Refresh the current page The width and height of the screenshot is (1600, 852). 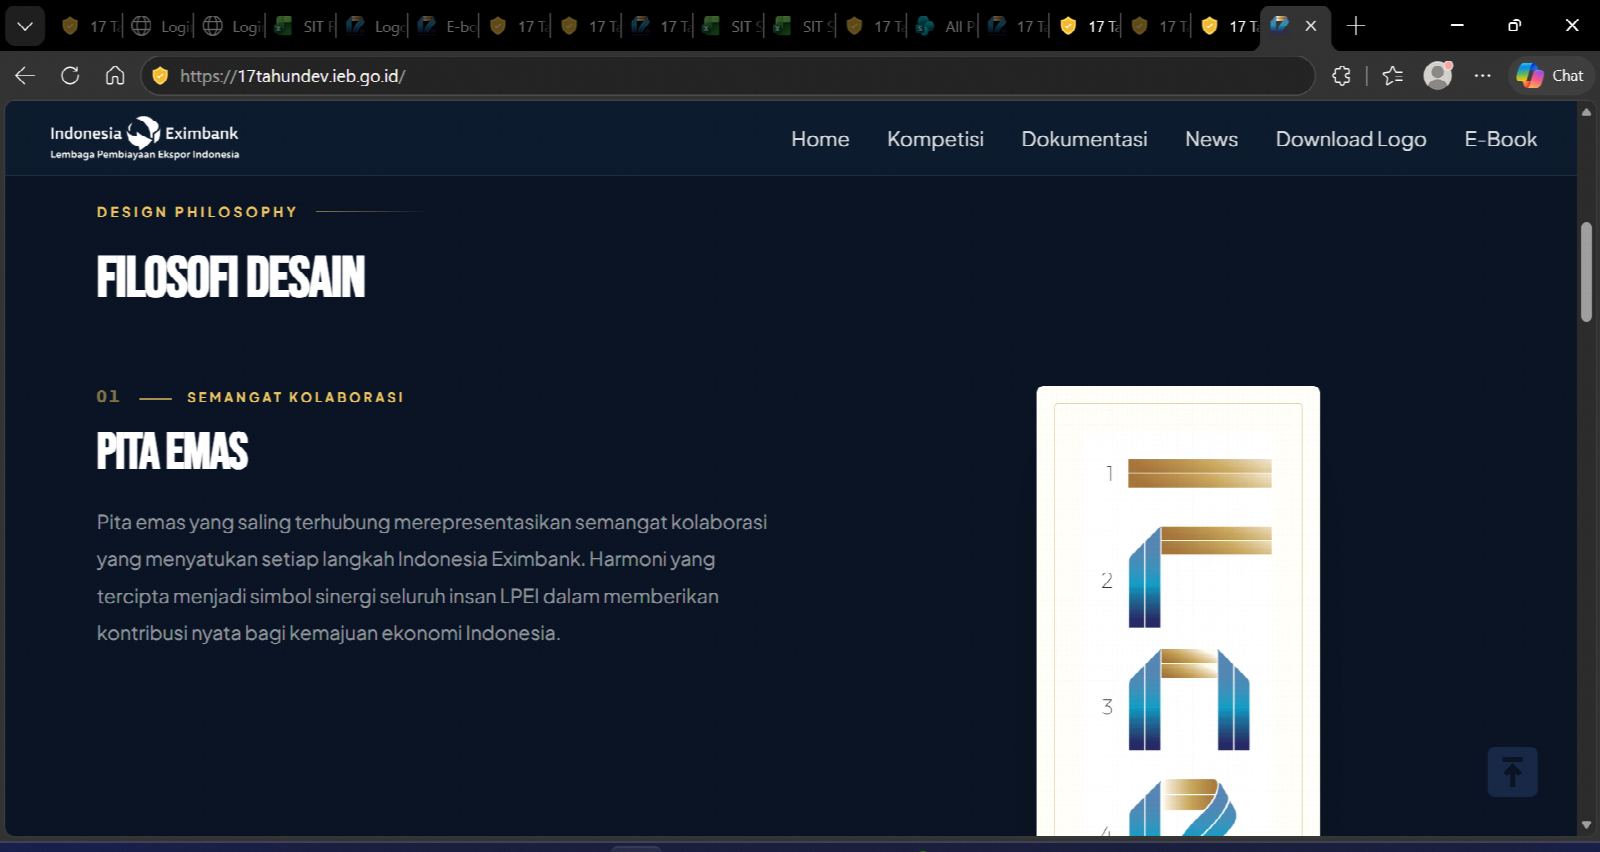[x=70, y=76]
